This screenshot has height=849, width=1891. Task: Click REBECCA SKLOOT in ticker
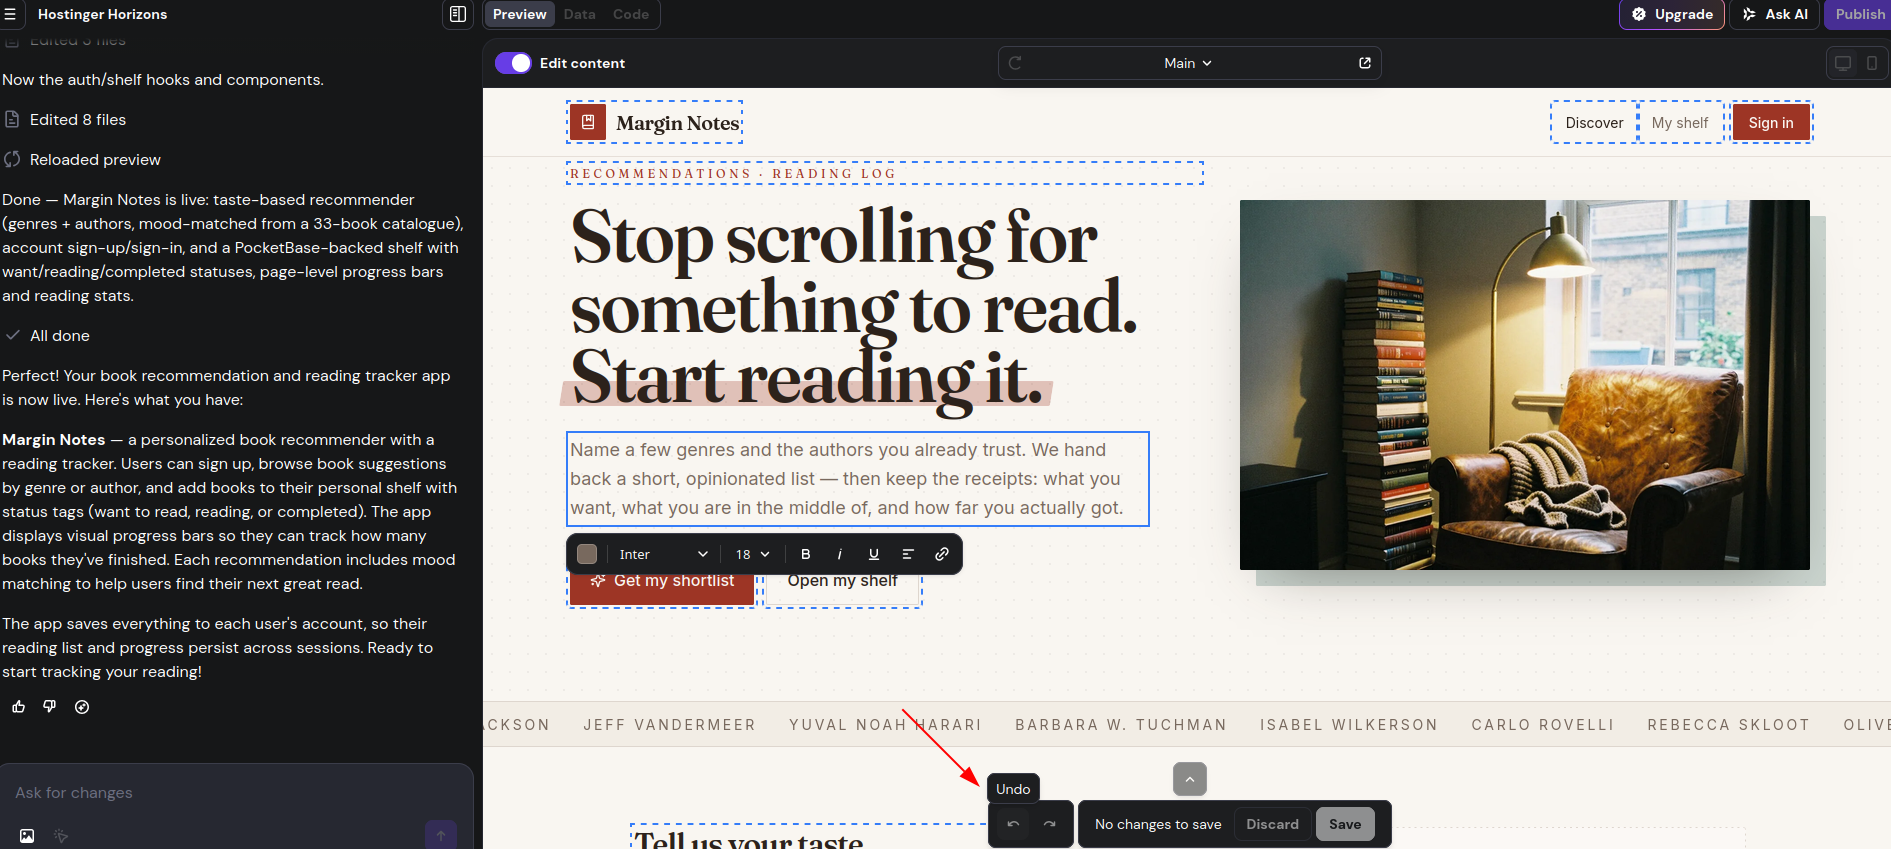click(x=1729, y=725)
